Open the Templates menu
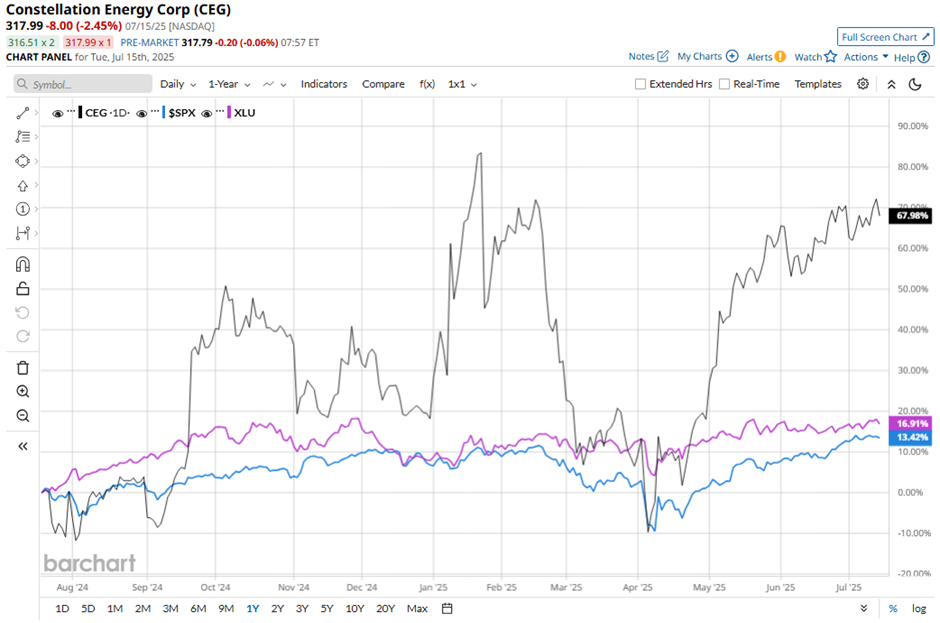940x623 pixels. coord(818,84)
